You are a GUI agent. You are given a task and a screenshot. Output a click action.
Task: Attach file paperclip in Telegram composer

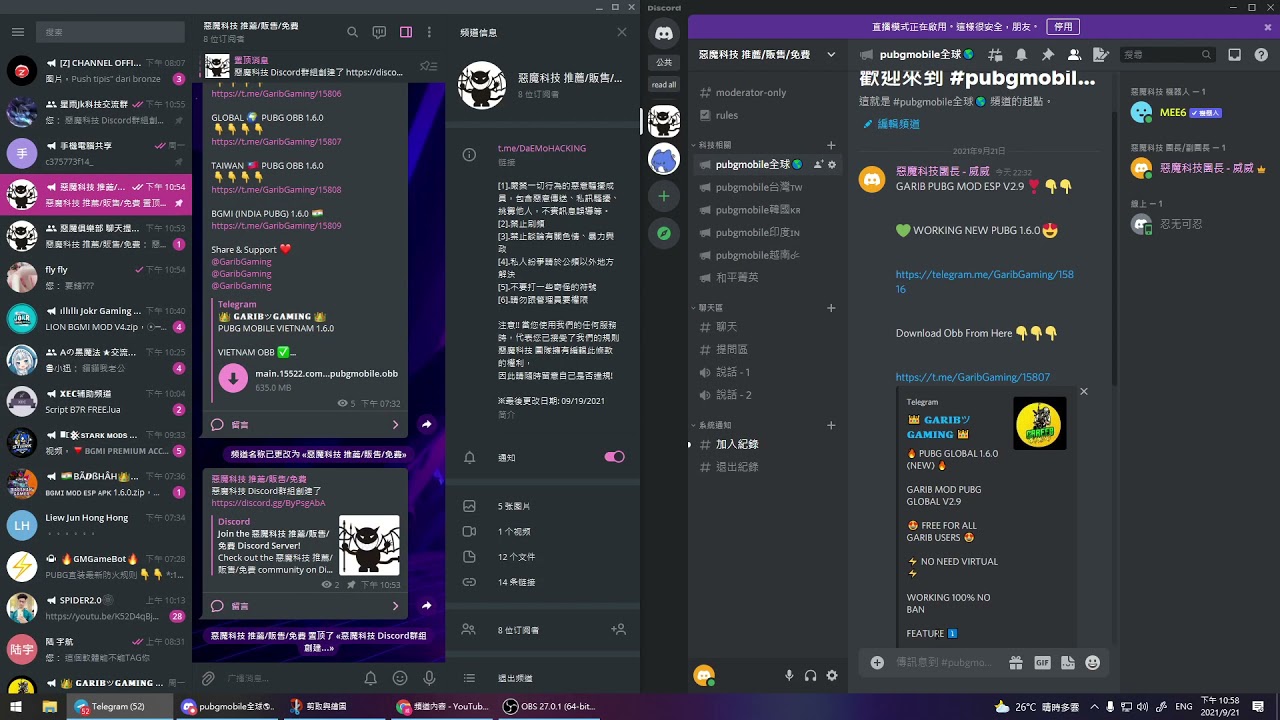208,678
